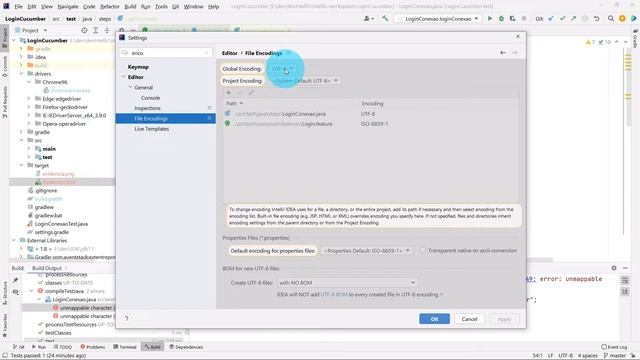The image size is (640, 360).
Task: Navigate back arrow in Settings dialog
Action: [503, 53]
